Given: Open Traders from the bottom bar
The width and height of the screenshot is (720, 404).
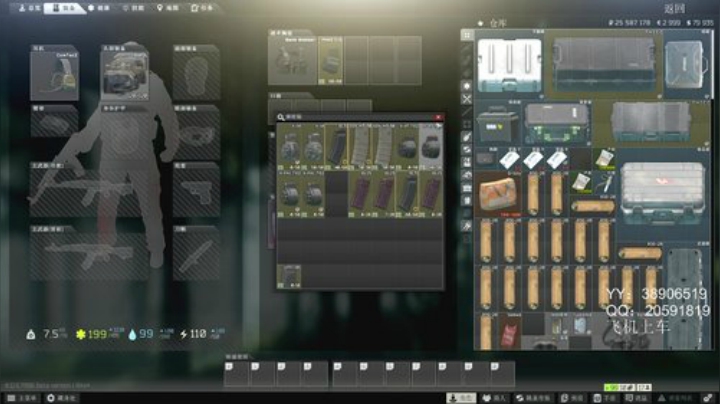Looking at the screenshot, I should click(494, 398).
